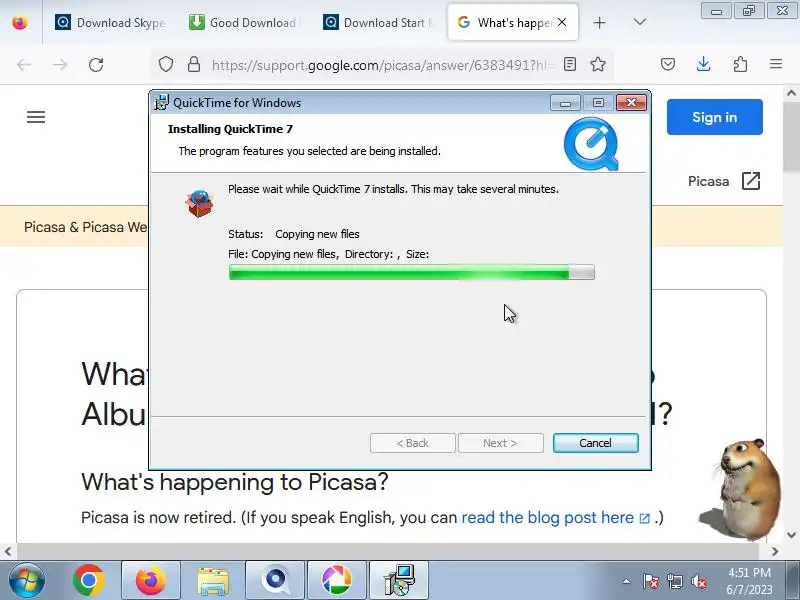The width and height of the screenshot is (800, 600).
Task: Switch to the Good Download tab
Action: pos(243,22)
